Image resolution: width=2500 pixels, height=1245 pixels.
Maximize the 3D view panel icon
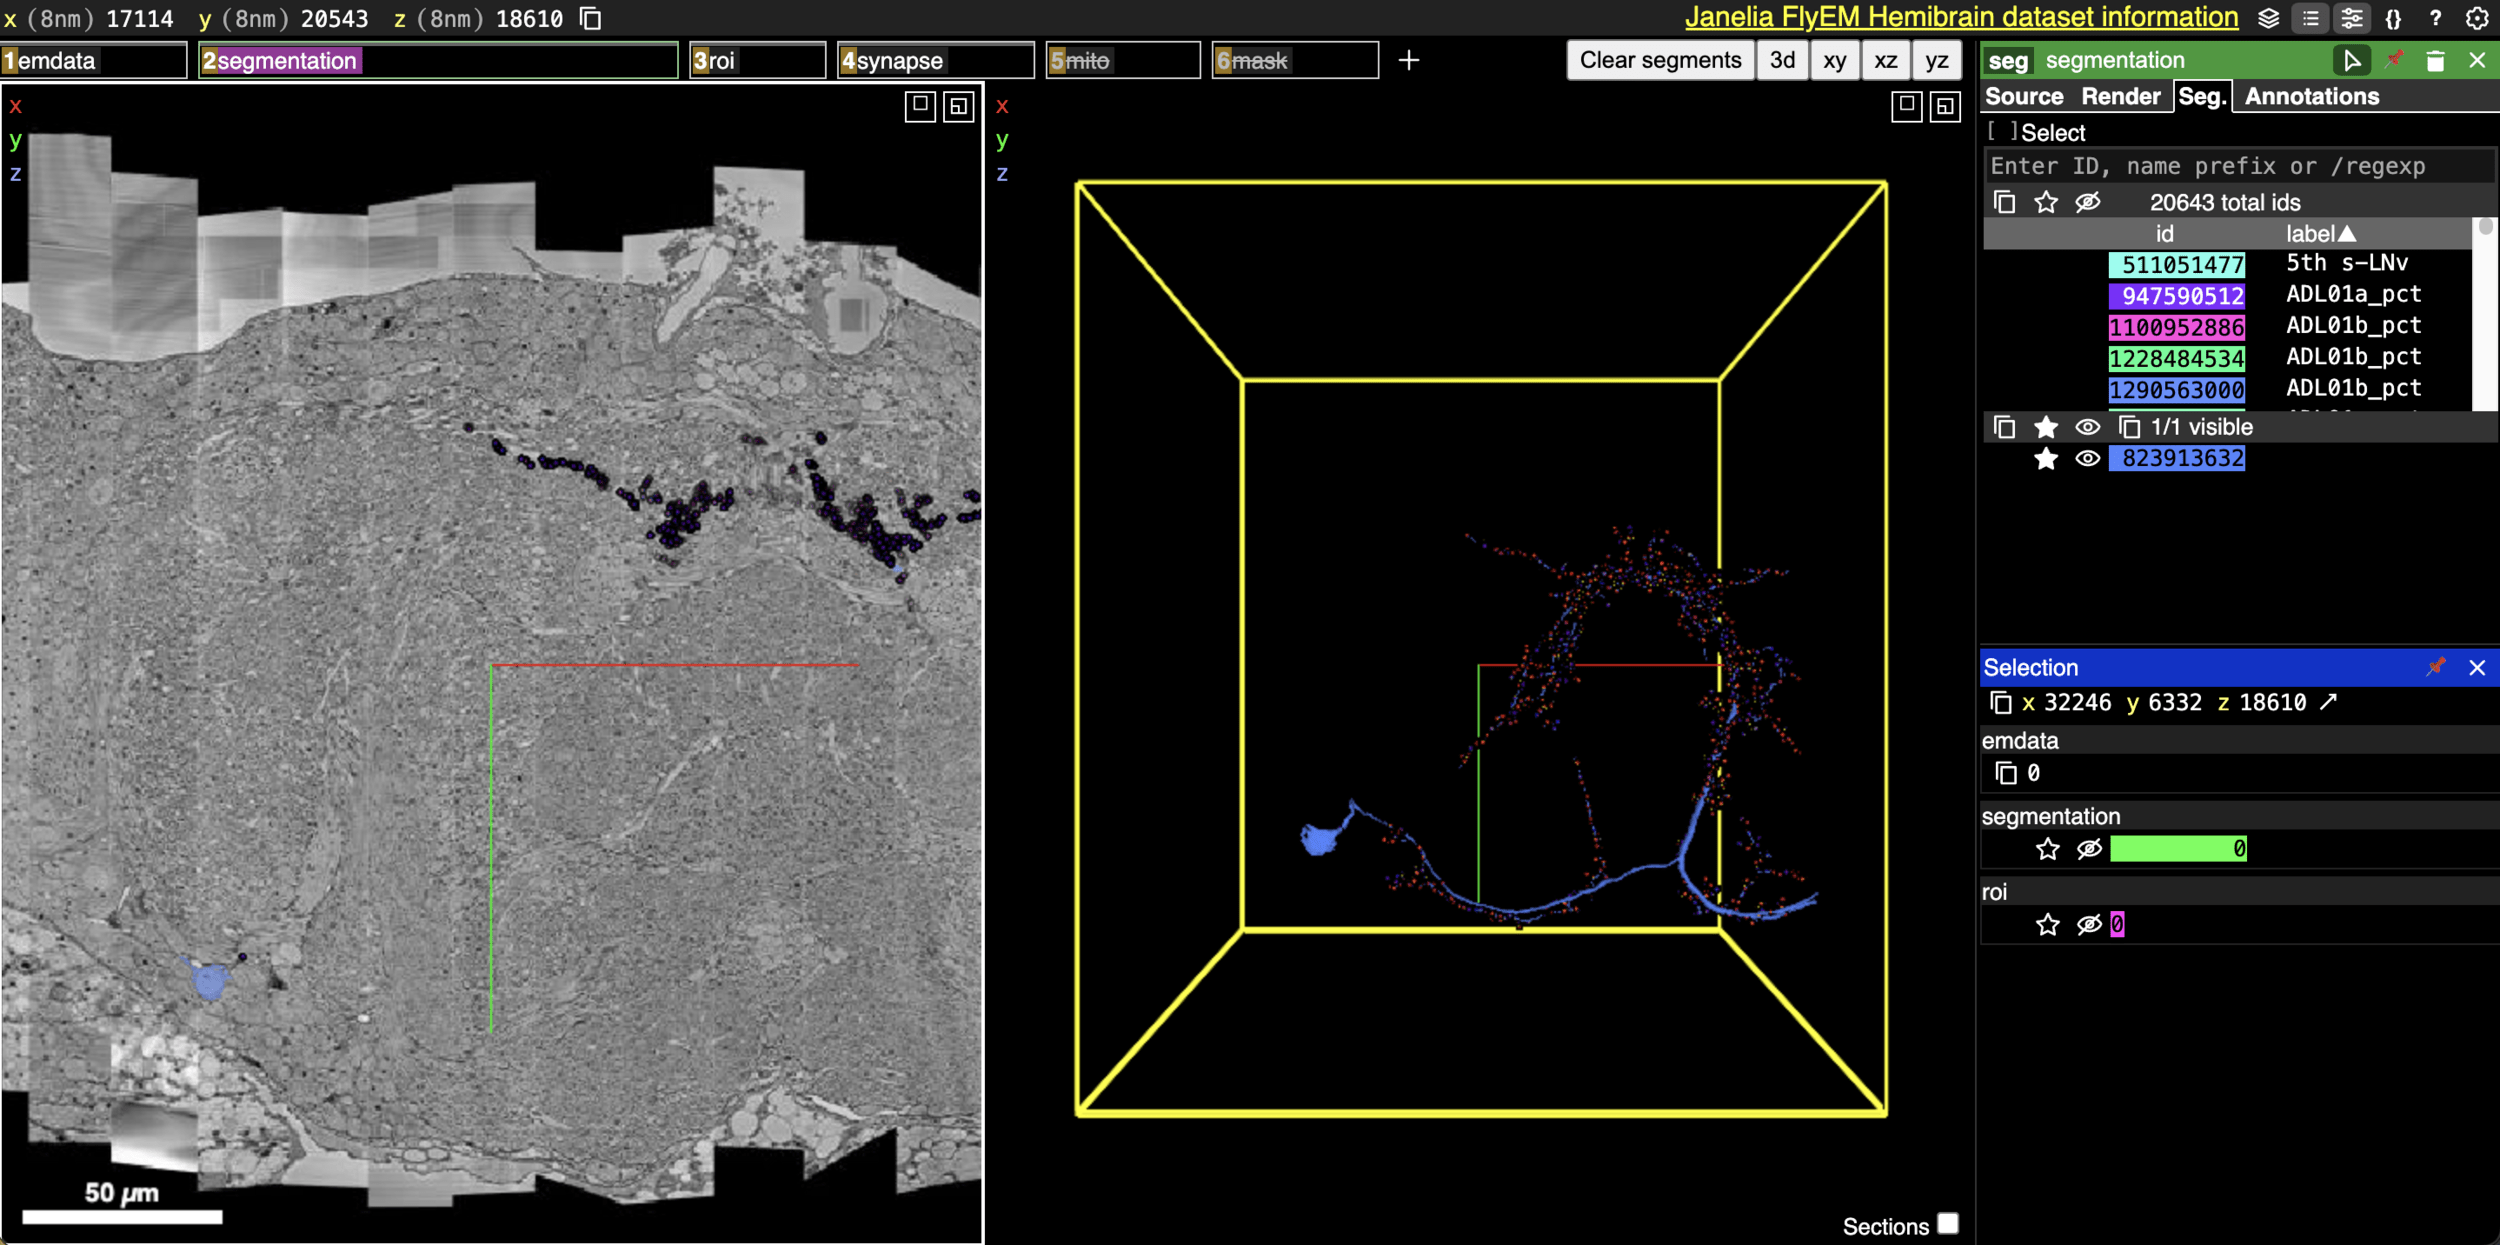[1906, 106]
